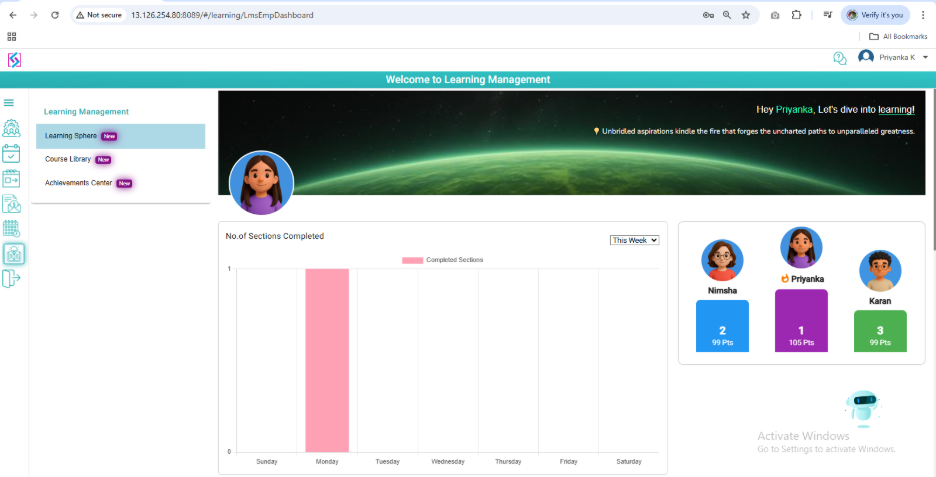Screen dimensions: 936x477
Task: Bookmark this page with the star icon
Action: pos(746,15)
